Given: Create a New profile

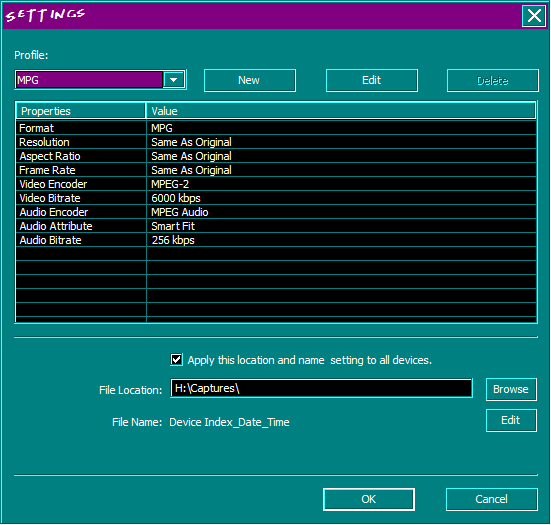Looking at the screenshot, I should coord(249,80).
